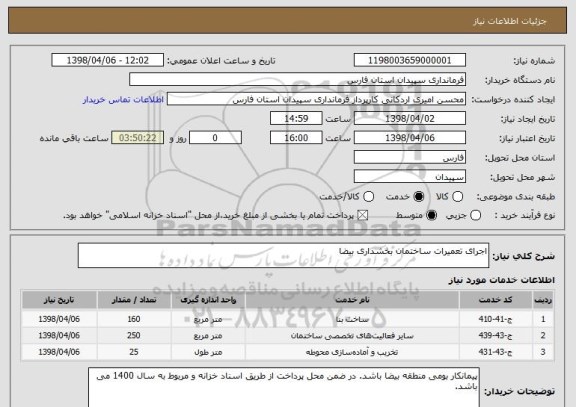Select service code ج-43-431 cell
Image resolution: width=576 pixels, height=407 pixels.
496,352
